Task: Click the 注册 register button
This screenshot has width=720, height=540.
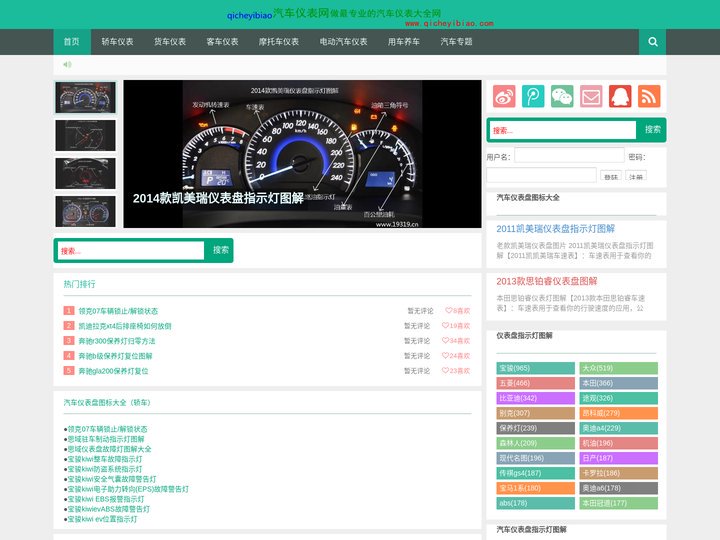Action: (x=636, y=176)
